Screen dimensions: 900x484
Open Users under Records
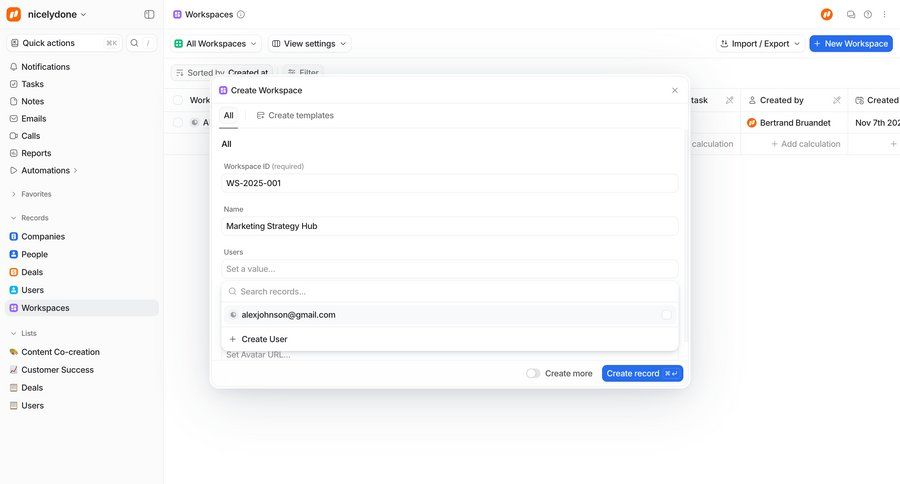32,289
